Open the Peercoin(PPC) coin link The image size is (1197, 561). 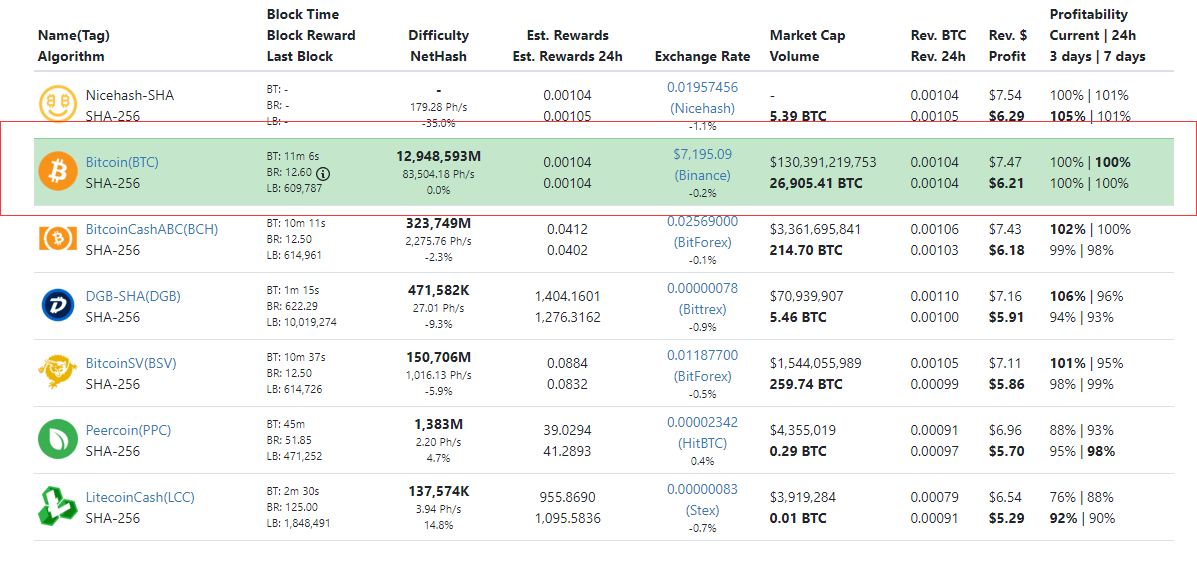[128, 430]
